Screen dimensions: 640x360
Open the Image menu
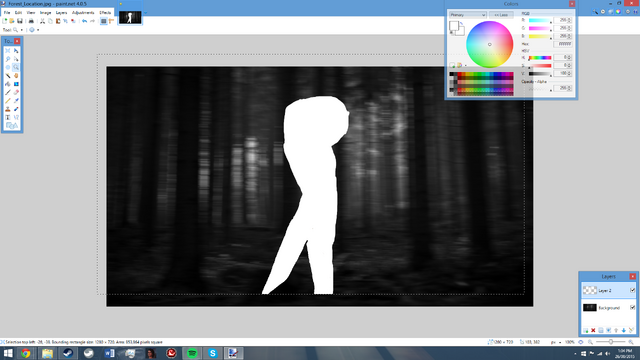click(46, 13)
